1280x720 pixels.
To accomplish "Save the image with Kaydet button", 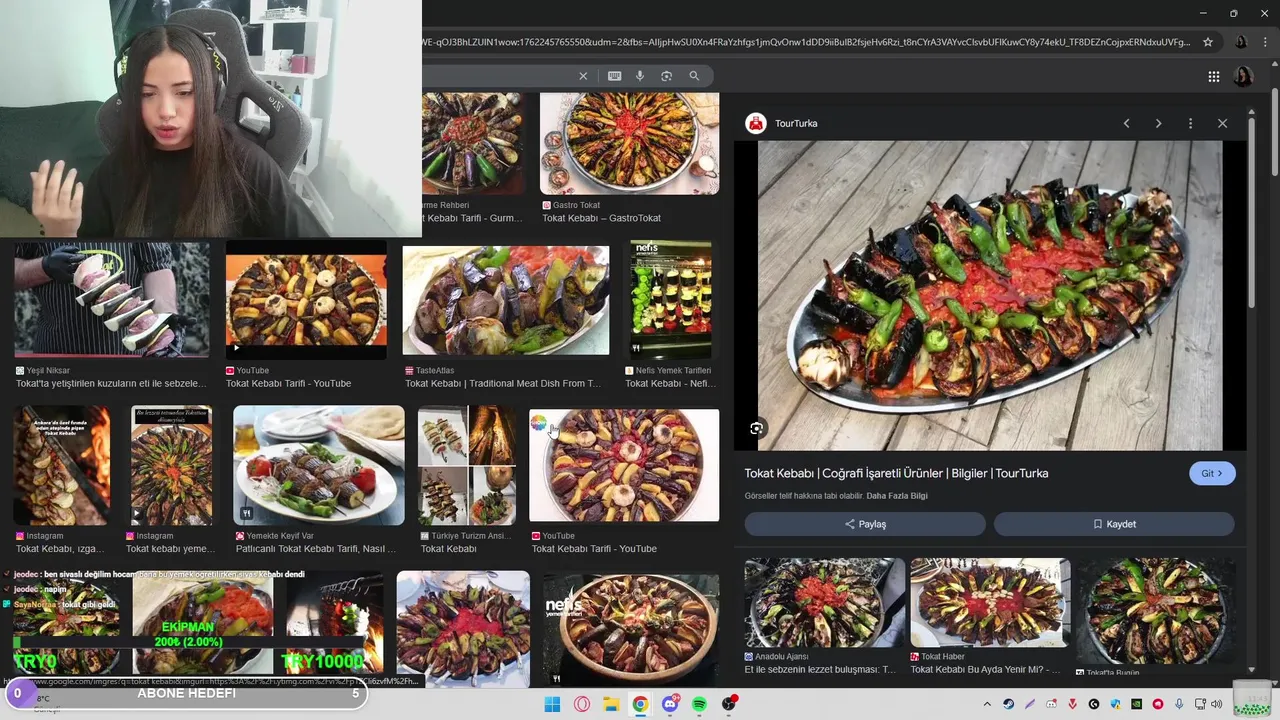I will 1114,524.
